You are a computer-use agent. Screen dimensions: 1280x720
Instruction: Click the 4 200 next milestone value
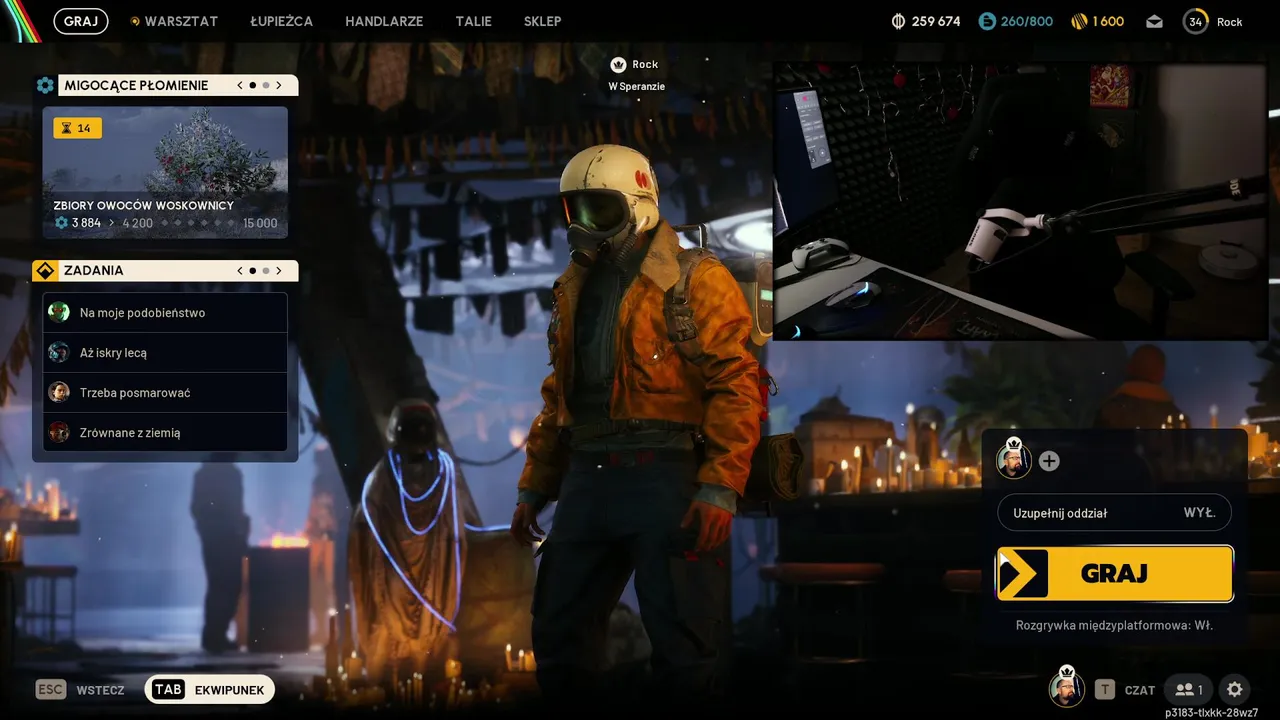point(138,223)
